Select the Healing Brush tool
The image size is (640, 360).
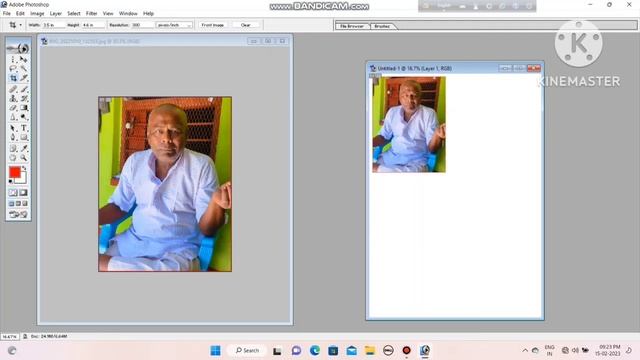(x=13, y=89)
